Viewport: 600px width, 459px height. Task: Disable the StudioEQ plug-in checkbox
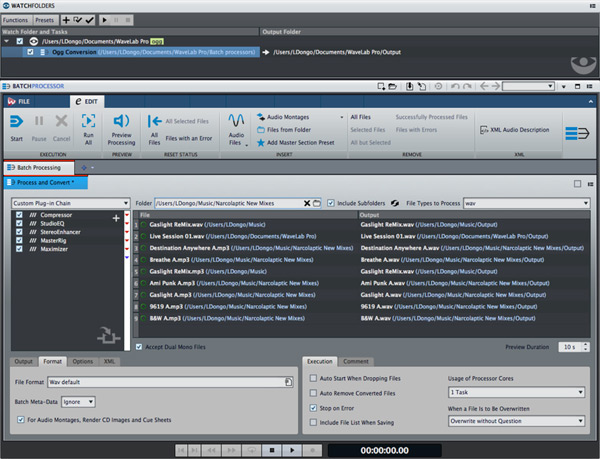pos(19,223)
